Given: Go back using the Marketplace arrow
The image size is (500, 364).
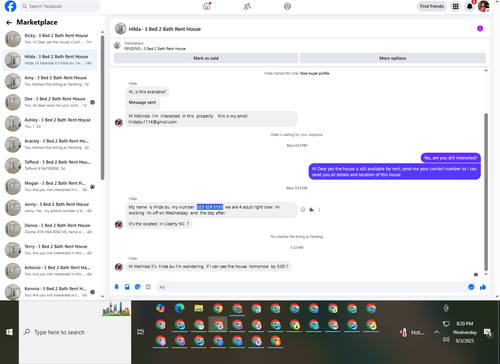Looking at the screenshot, I should [x=9, y=23].
